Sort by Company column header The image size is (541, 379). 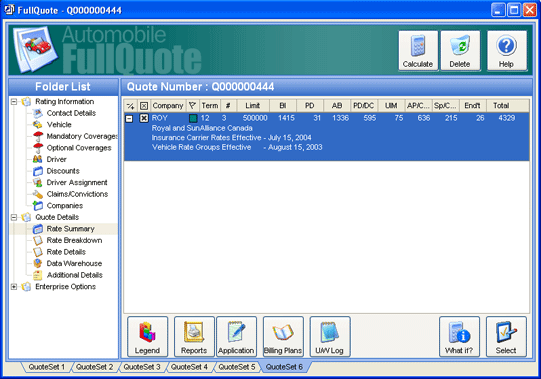[168, 106]
